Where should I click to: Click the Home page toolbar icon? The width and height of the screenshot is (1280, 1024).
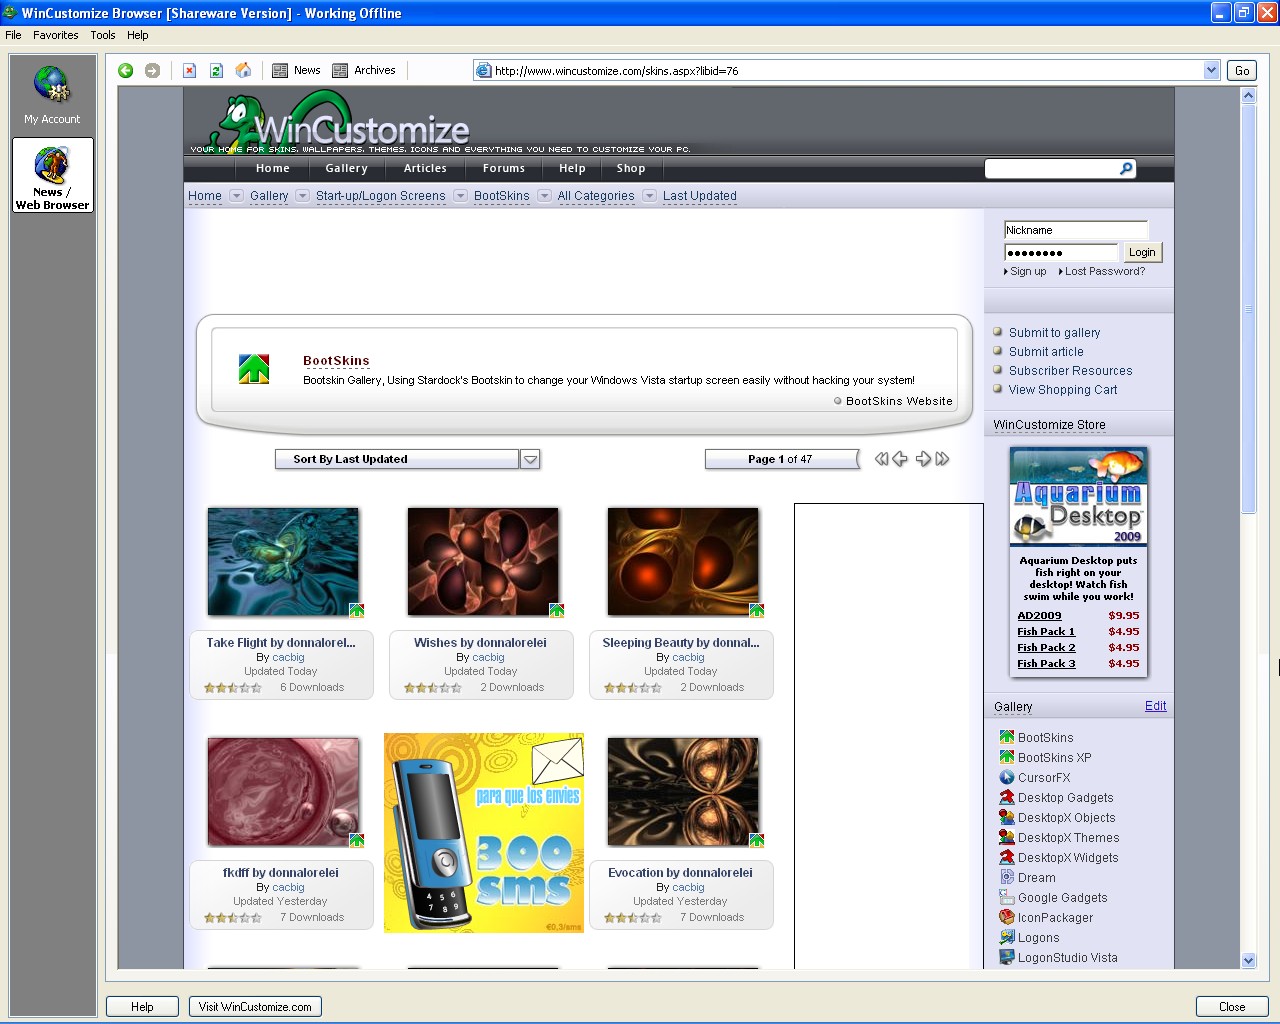point(243,70)
